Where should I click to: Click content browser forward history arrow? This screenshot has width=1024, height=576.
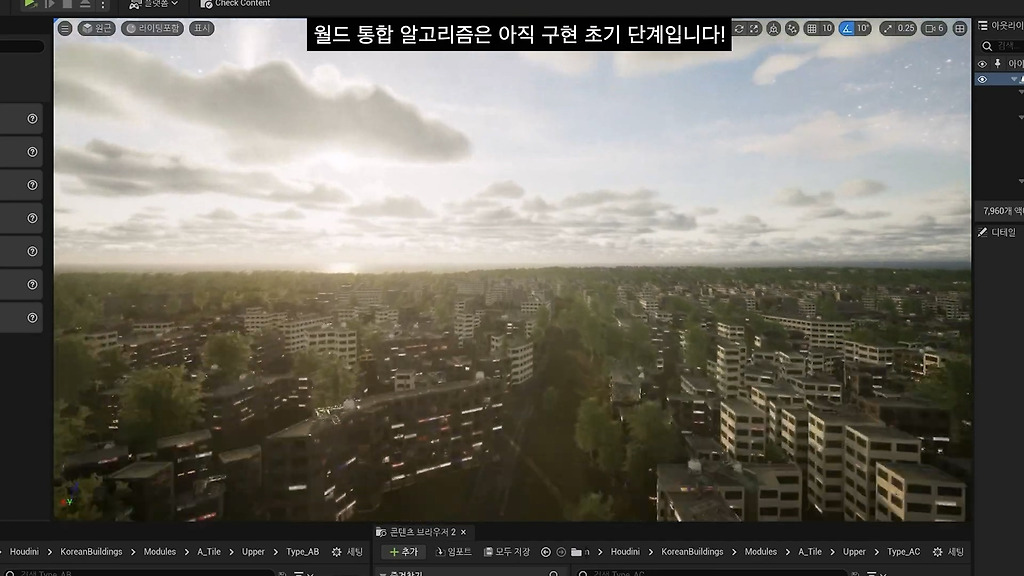coord(561,552)
